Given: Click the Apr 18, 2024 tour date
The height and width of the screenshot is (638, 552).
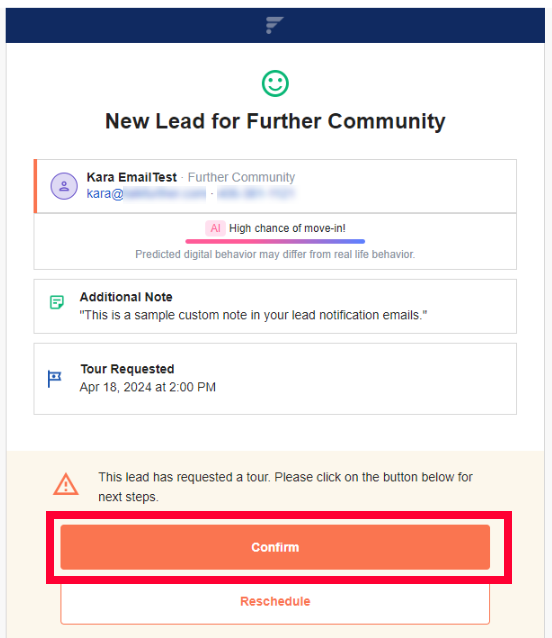Looking at the screenshot, I should (x=148, y=387).
